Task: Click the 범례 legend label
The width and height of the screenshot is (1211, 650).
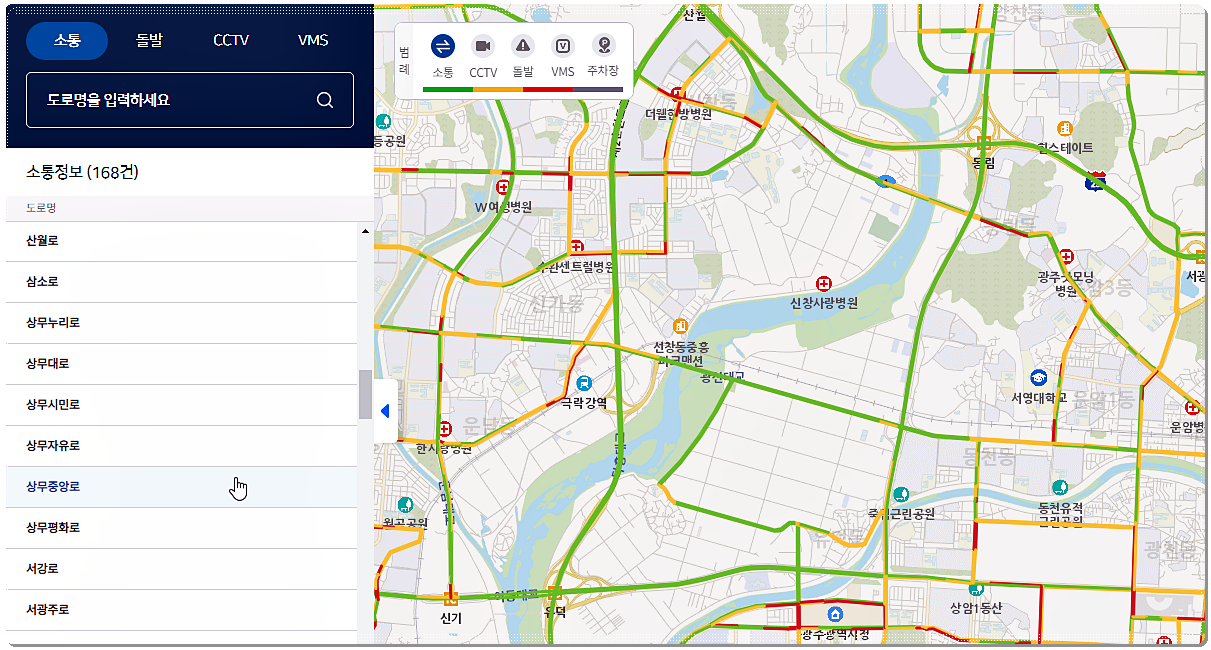Action: click(404, 60)
